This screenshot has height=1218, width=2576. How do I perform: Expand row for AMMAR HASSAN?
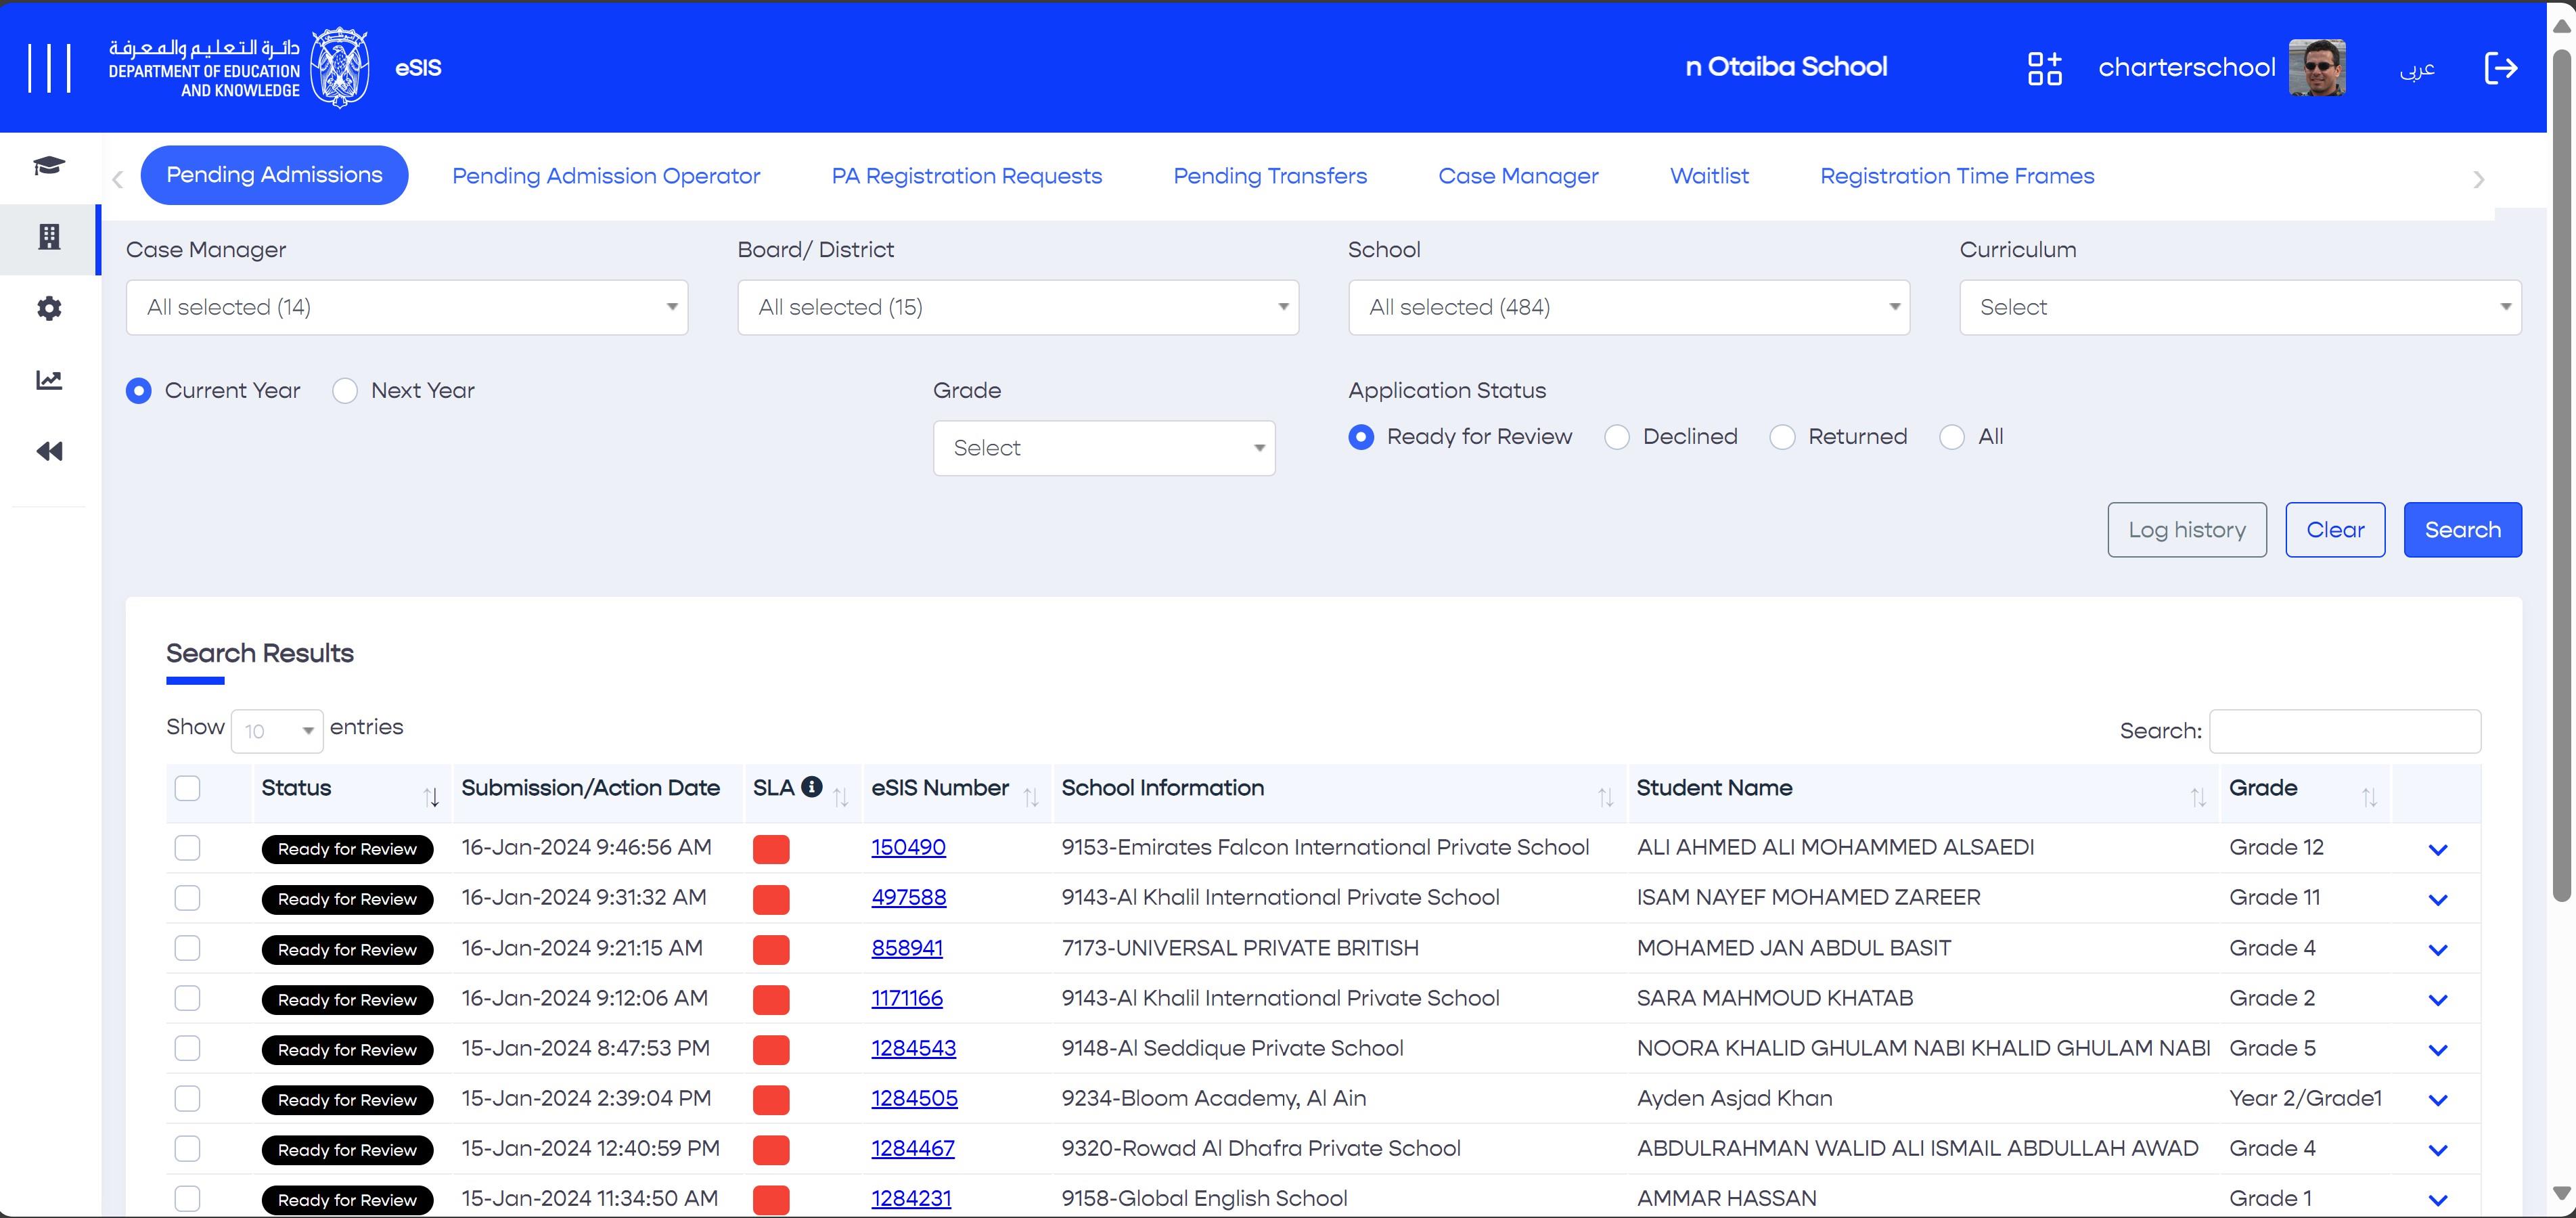coord(2438,1200)
